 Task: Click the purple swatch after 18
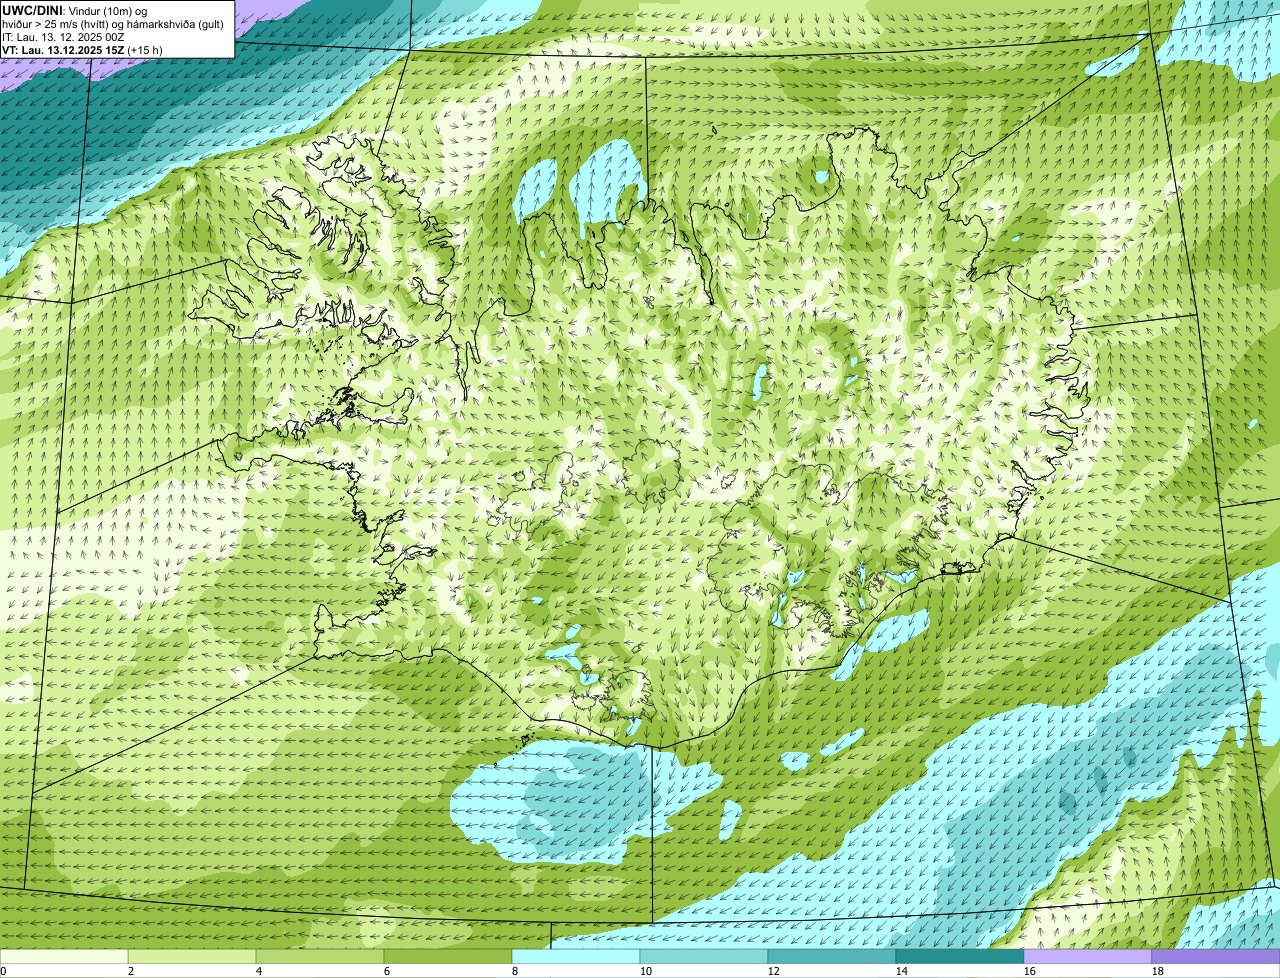click(x=1216, y=956)
